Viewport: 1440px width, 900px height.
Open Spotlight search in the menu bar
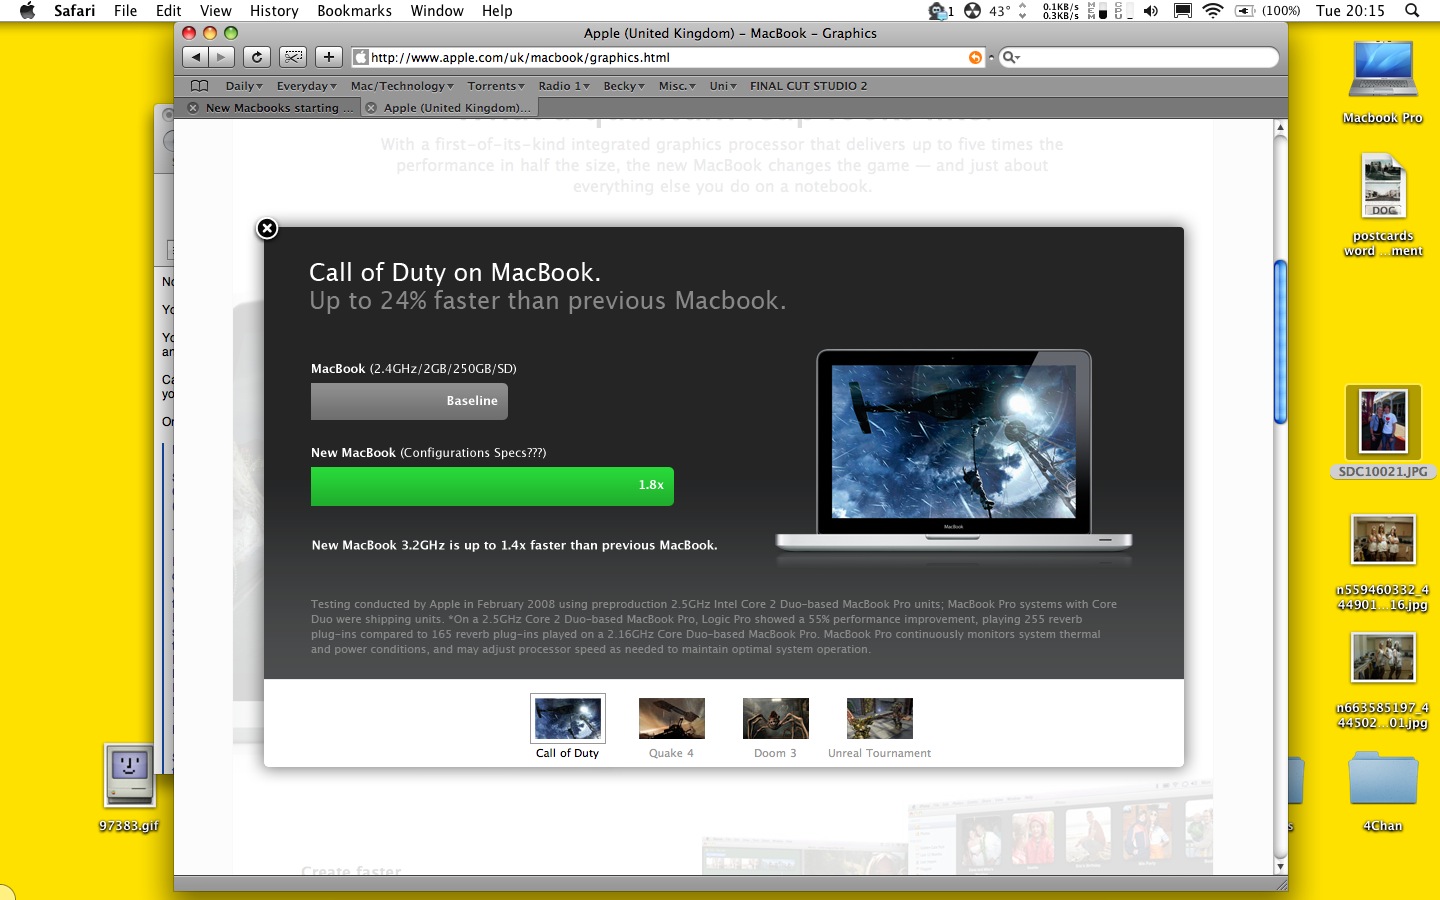[1412, 11]
